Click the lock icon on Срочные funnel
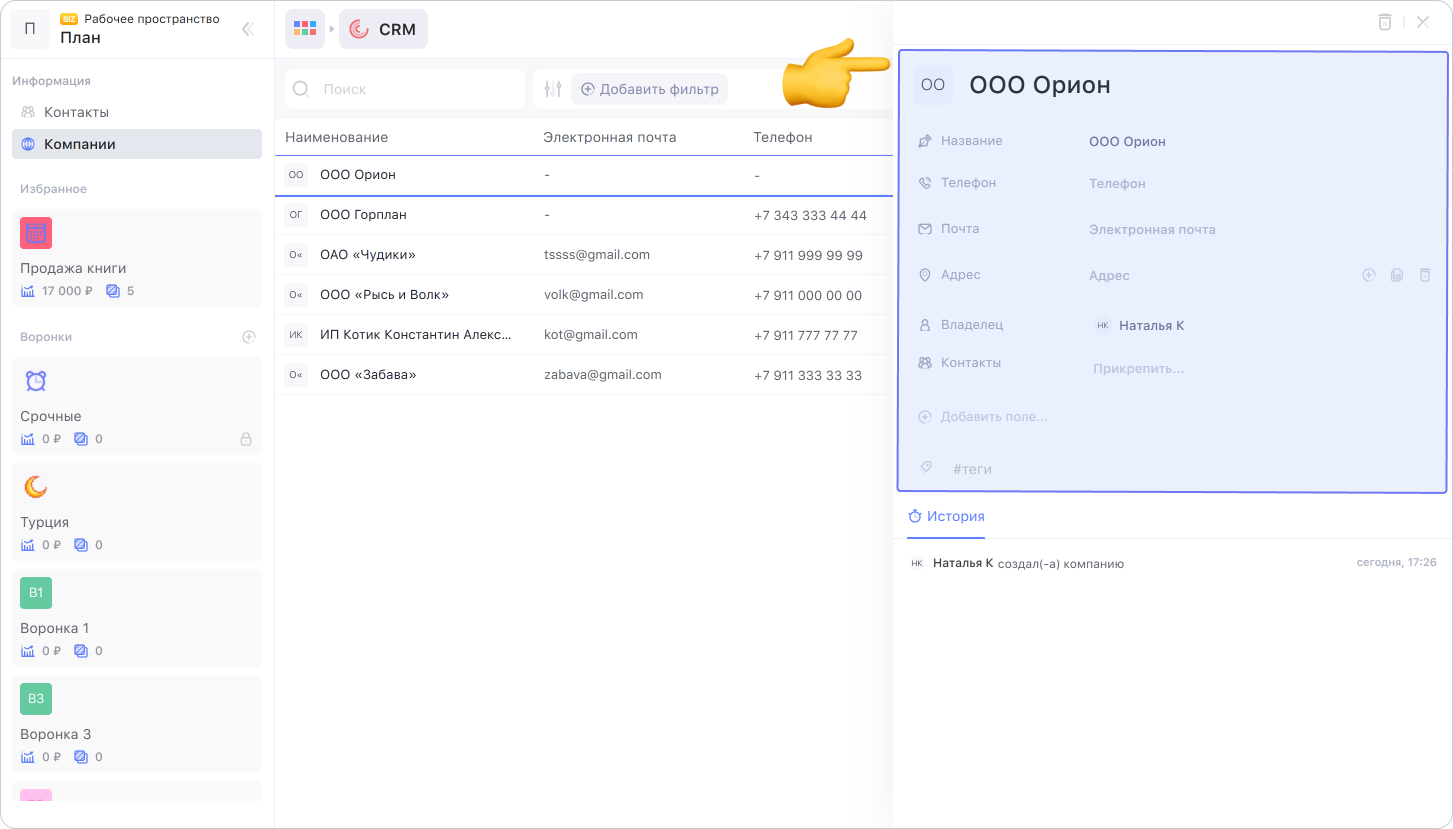This screenshot has height=829, width=1453. [246, 439]
